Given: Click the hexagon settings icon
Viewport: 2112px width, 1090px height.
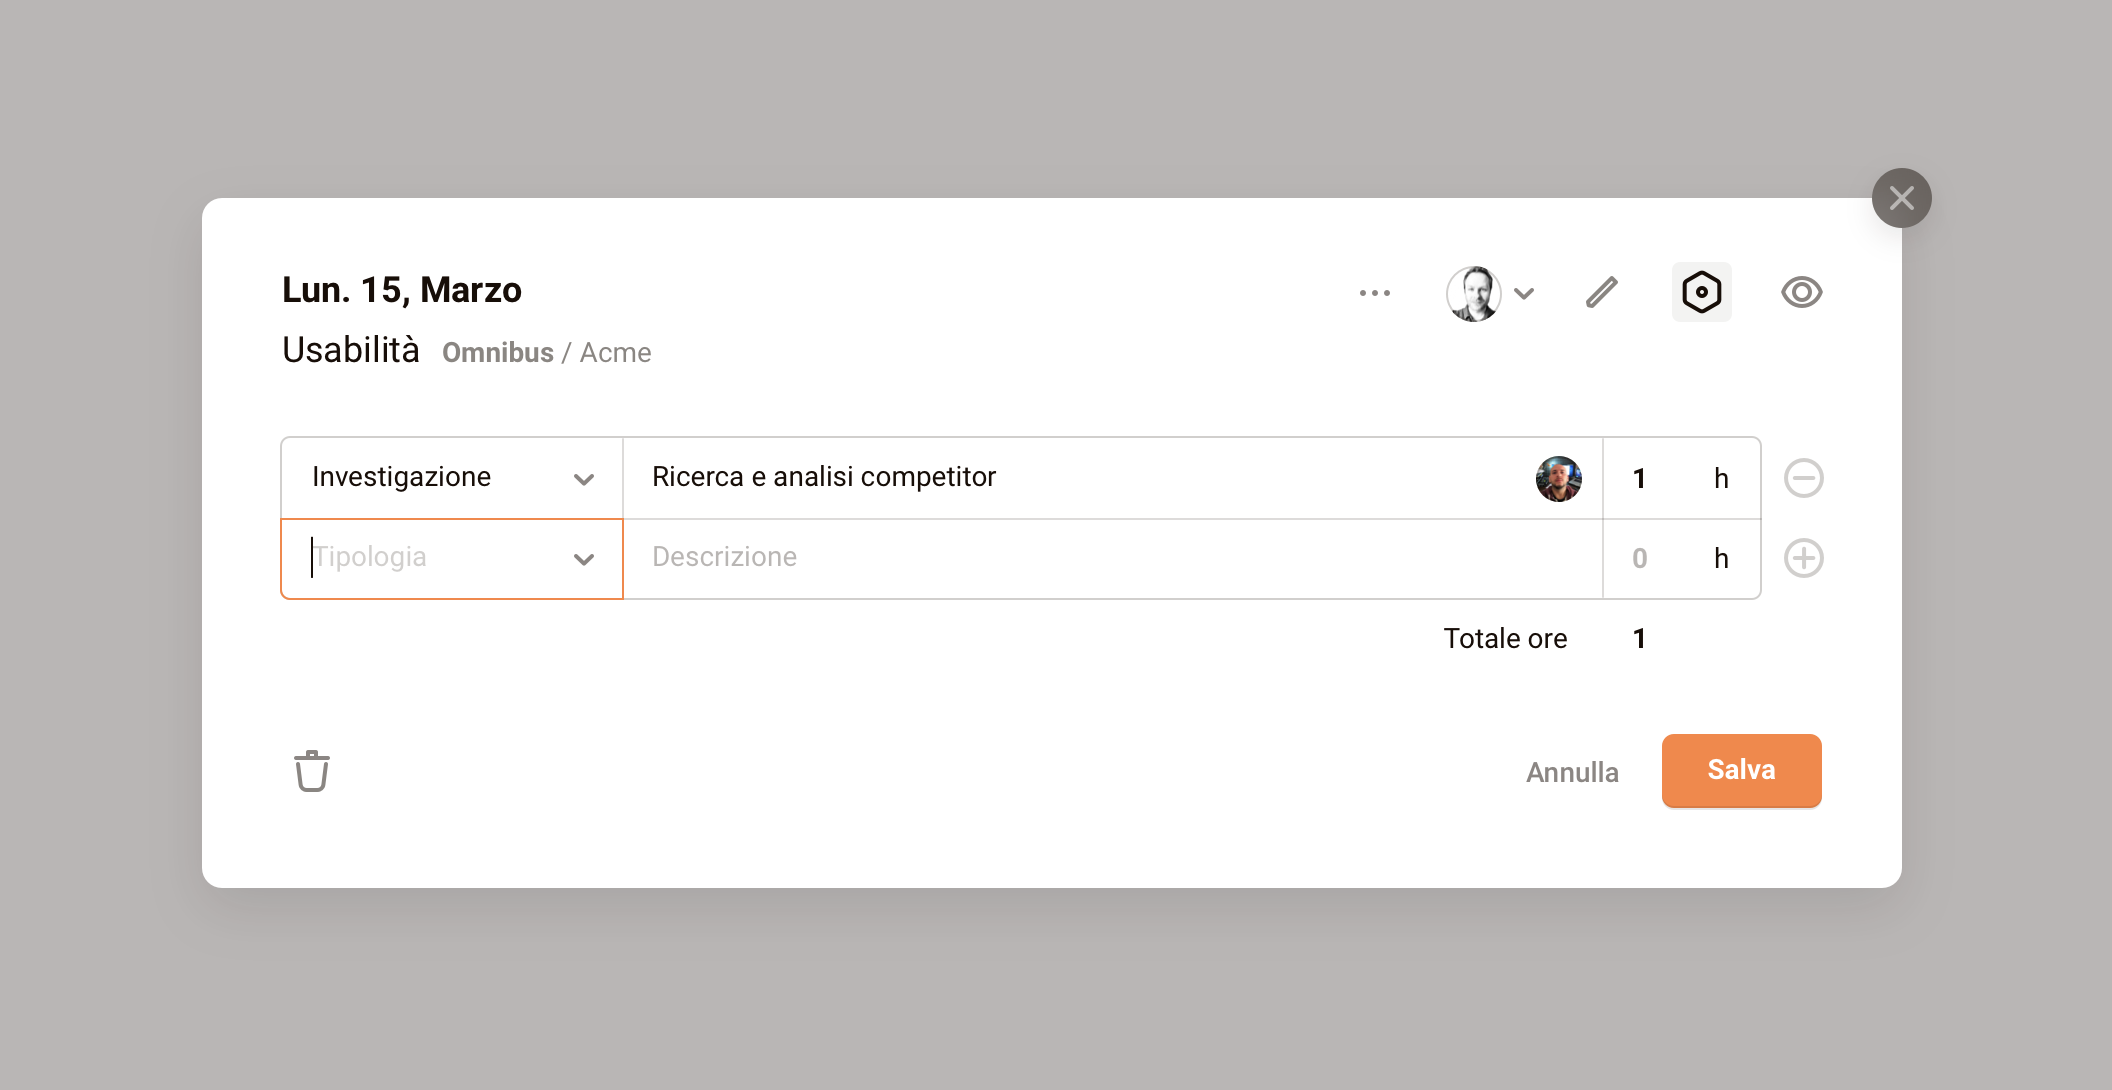Looking at the screenshot, I should pyautogui.click(x=1701, y=292).
